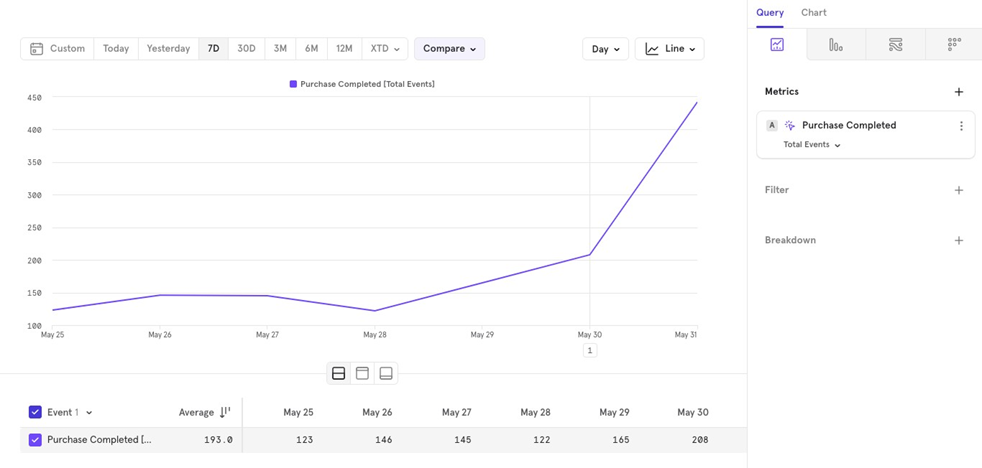Show split chart and table layout
This screenshot has width=982, height=468.
click(x=339, y=373)
